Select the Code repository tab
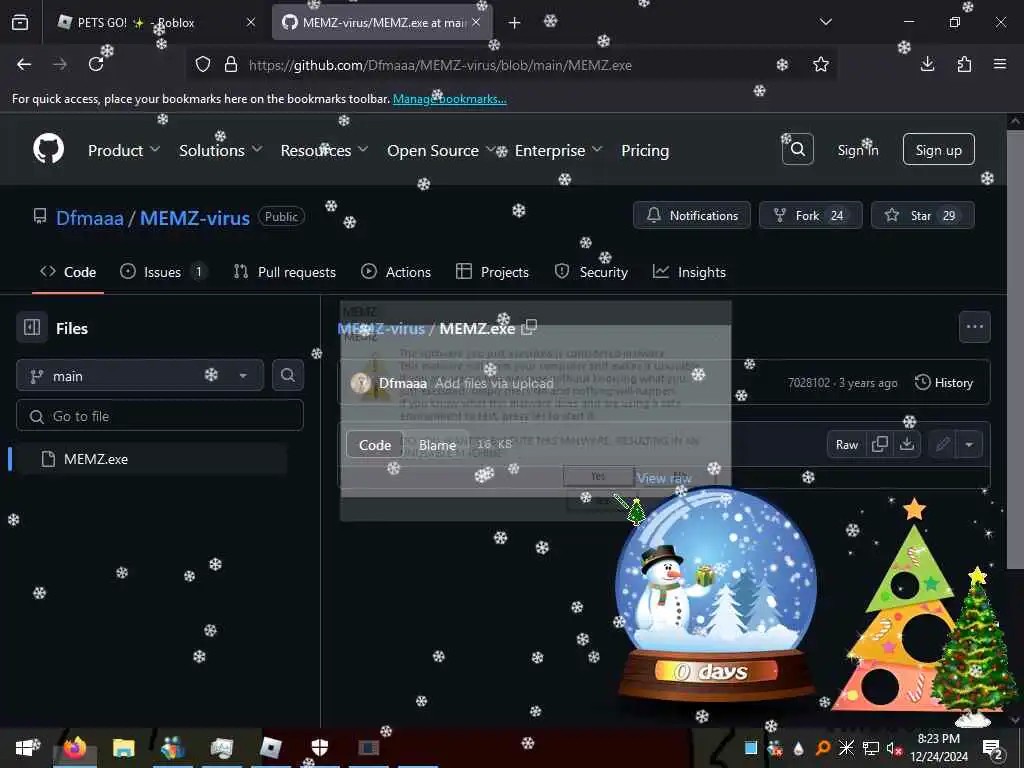1024x768 pixels. [x=68, y=272]
